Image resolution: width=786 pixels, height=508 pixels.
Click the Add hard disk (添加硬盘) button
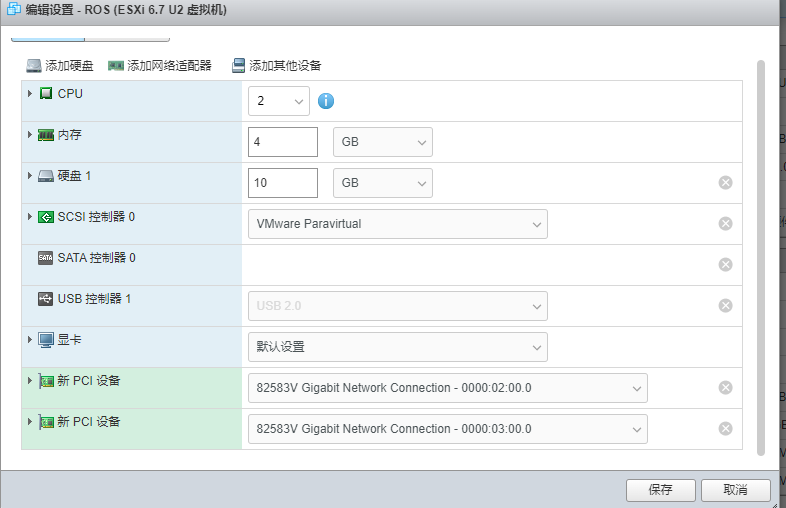[x=60, y=66]
